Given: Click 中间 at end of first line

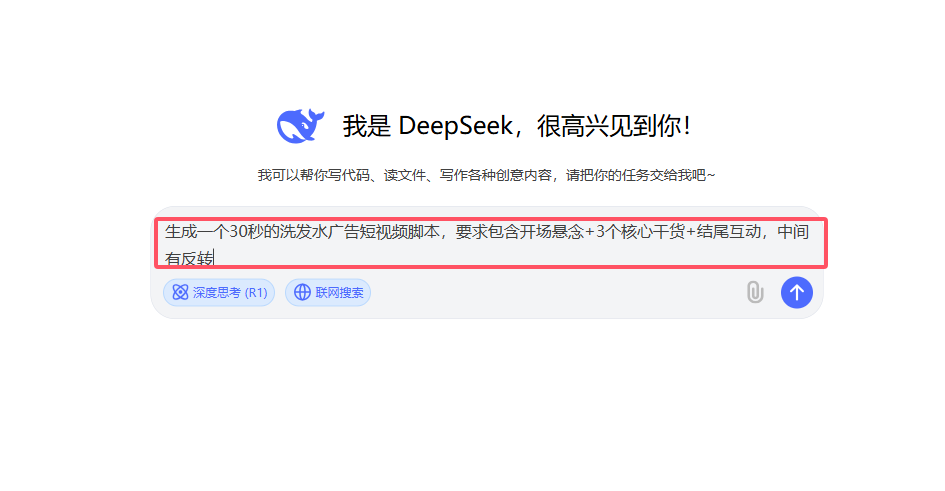Looking at the screenshot, I should [793, 232].
